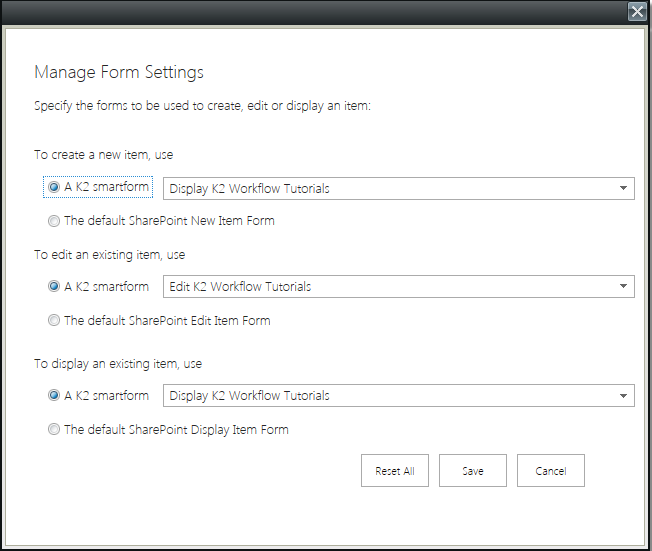Choose the default SharePoint New Item Form
652x551 pixels.
pos(53,220)
